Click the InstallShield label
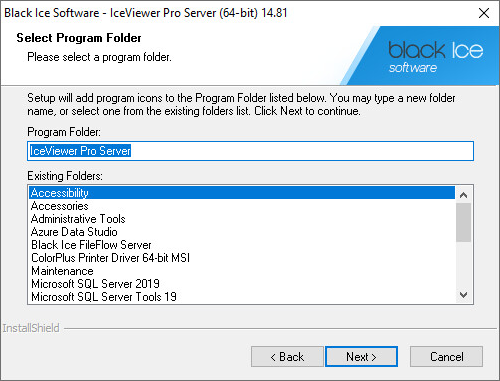This screenshot has width=500, height=381. click(31, 328)
